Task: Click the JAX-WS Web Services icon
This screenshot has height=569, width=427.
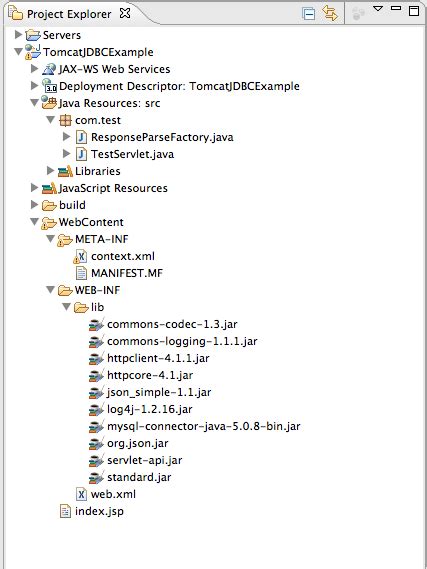Action: click(x=49, y=69)
